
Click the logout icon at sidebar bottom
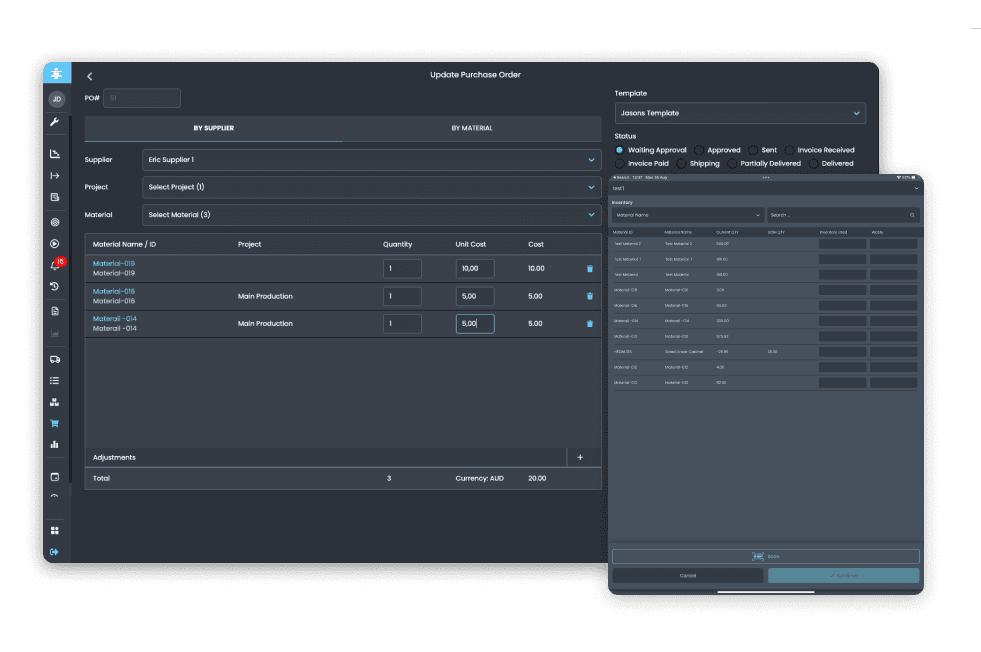click(x=55, y=551)
